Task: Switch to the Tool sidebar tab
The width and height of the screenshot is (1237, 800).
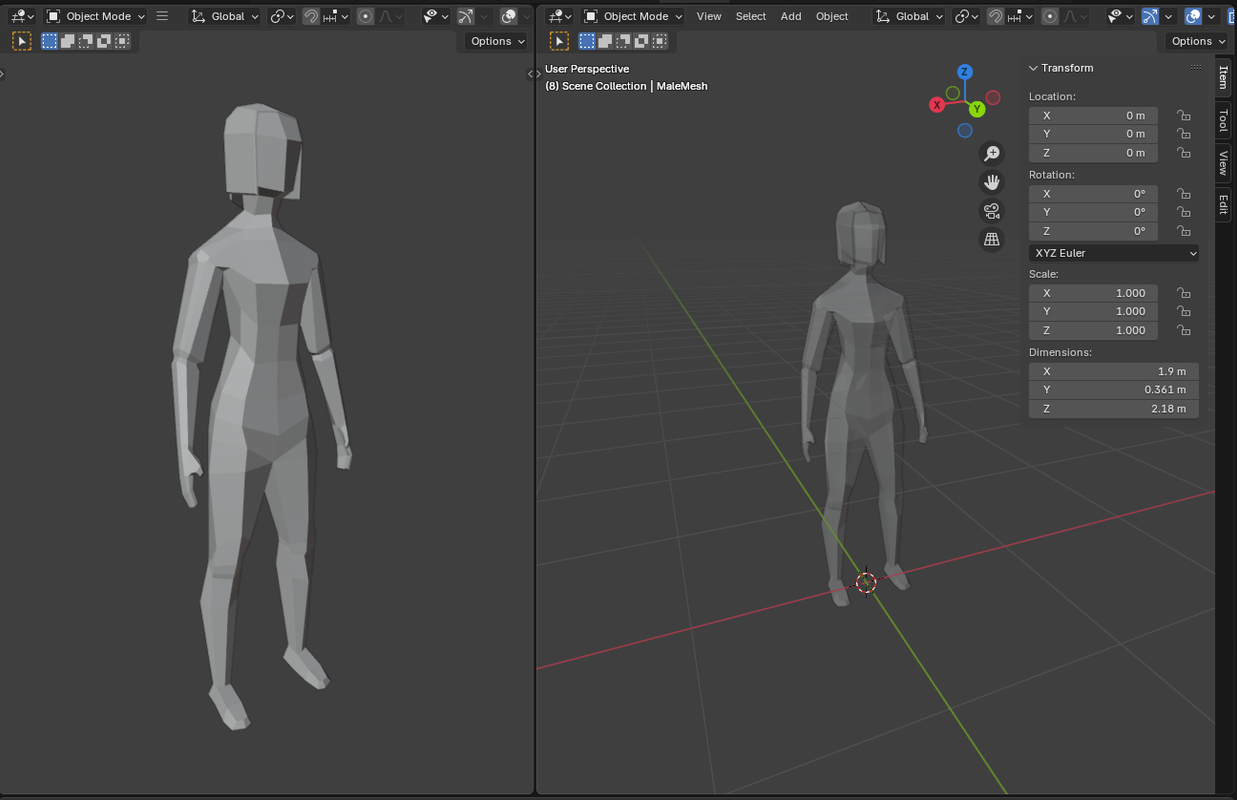Action: 1223,121
